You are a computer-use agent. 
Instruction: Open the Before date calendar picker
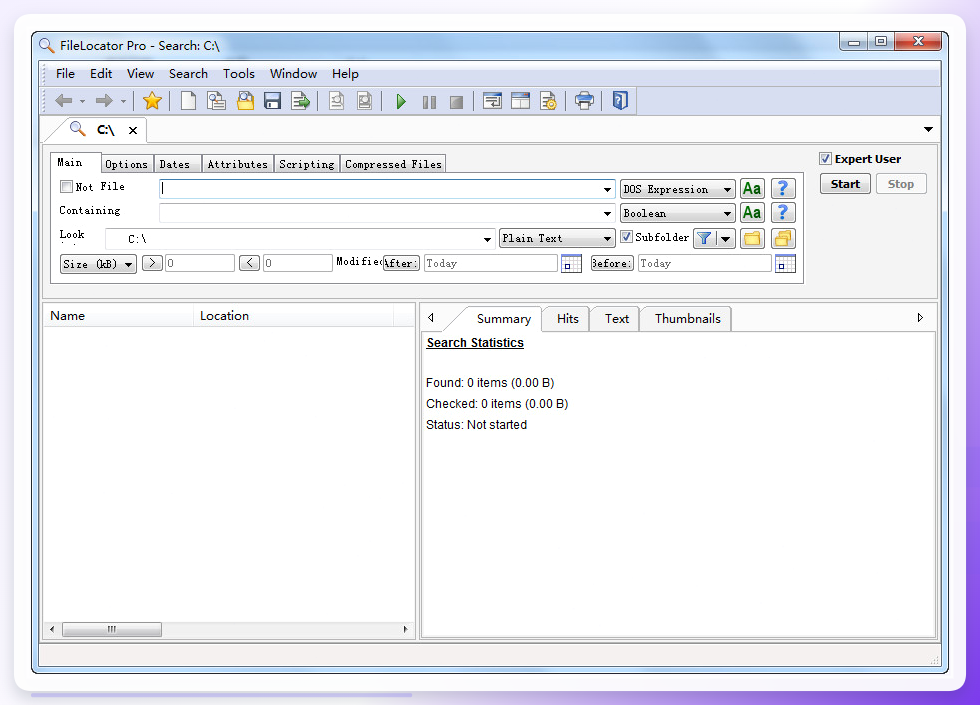784,263
